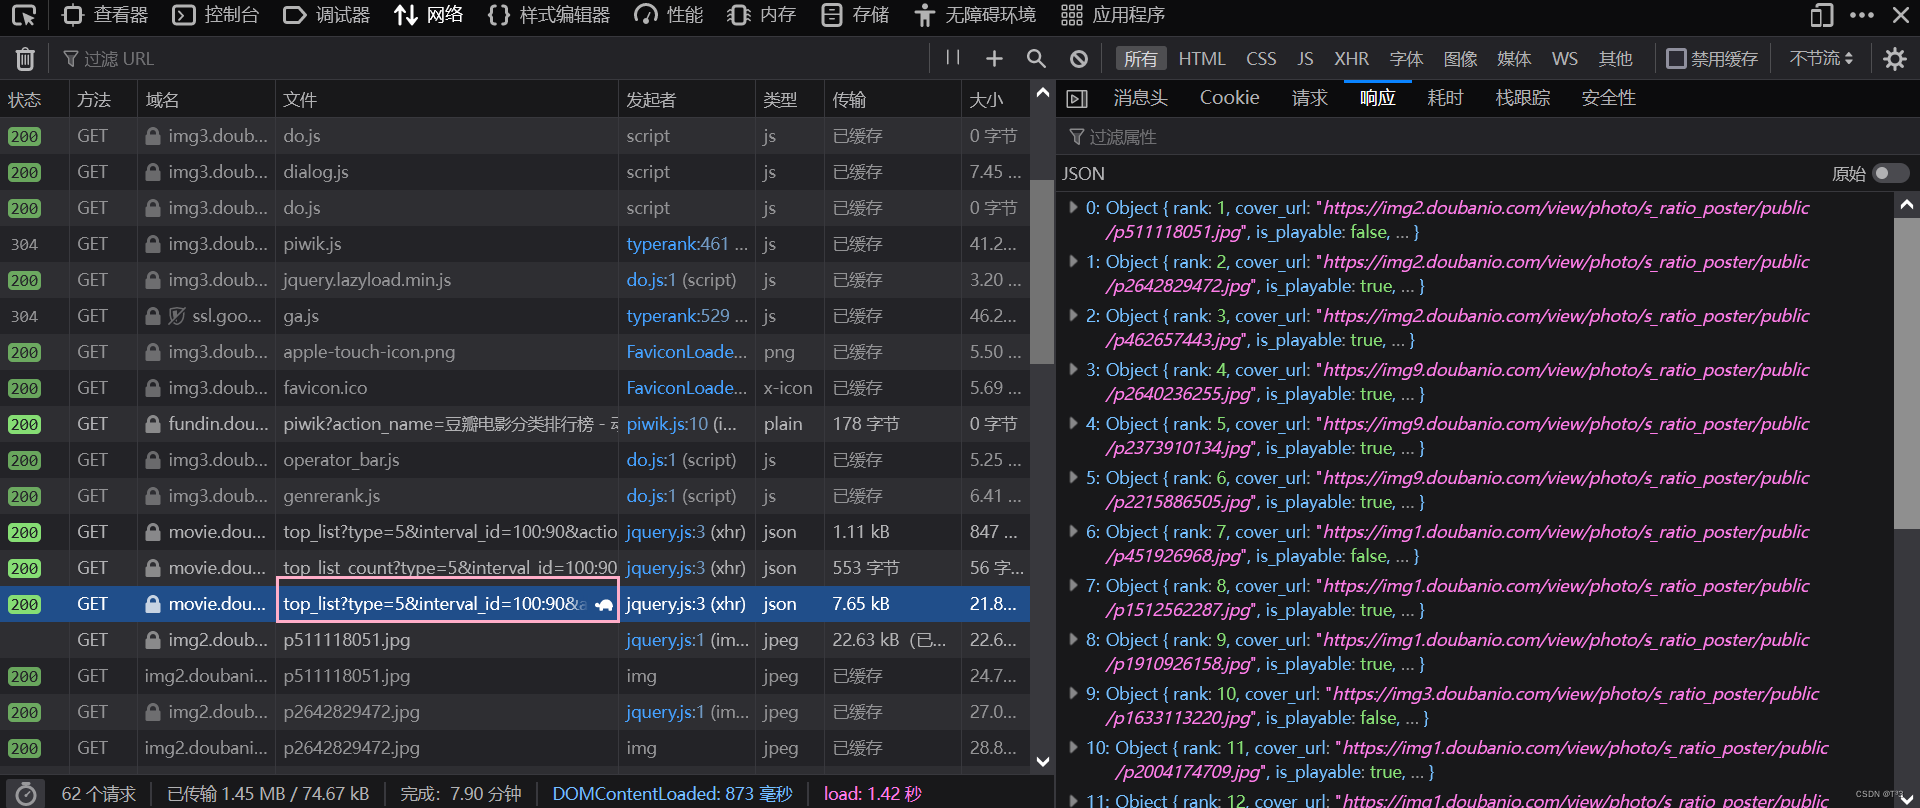The image size is (1920, 808).
Task: Open the Inspector (查看器) tab
Action: coord(105,15)
